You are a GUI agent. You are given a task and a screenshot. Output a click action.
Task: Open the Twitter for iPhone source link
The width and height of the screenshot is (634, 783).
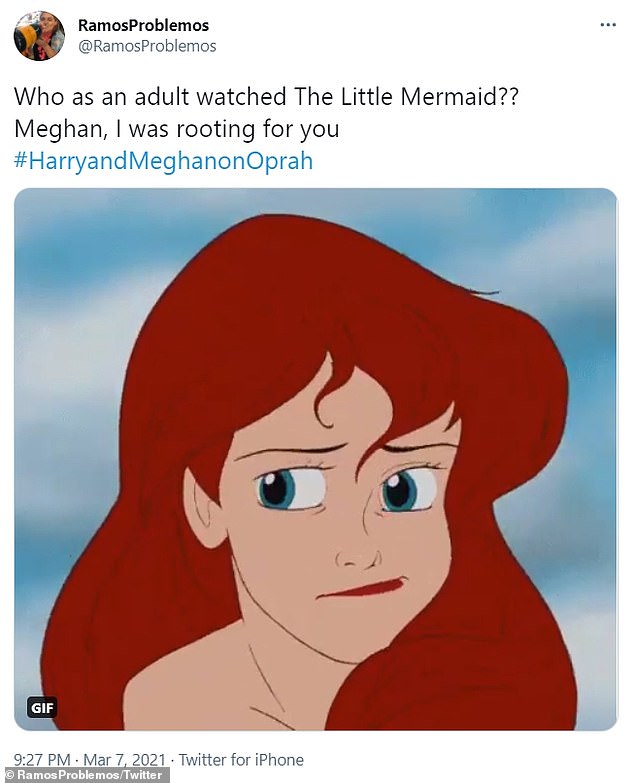point(241,760)
